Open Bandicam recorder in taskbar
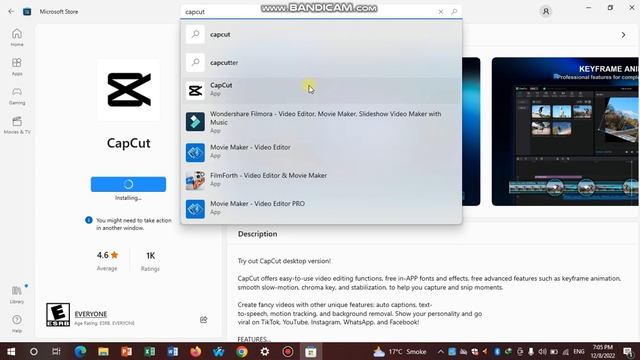The width and height of the screenshot is (640, 360). [288, 351]
